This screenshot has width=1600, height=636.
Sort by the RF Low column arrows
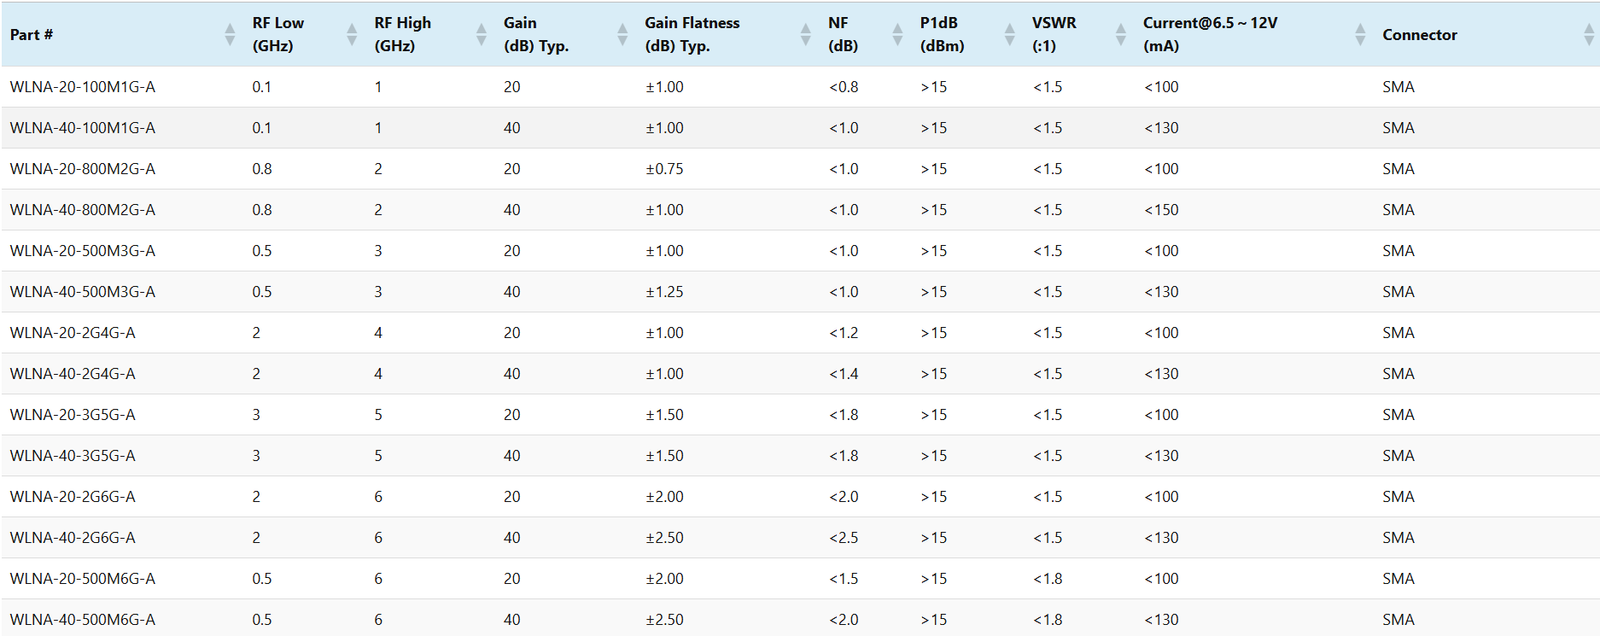(352, 35)
